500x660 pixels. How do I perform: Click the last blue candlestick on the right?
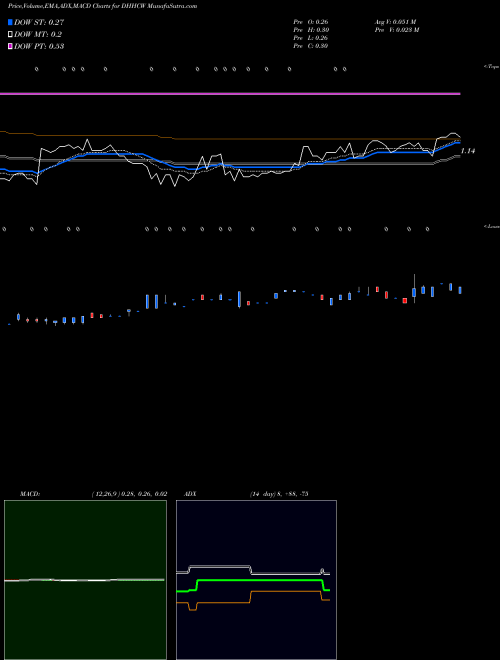[x=460, y=290]
